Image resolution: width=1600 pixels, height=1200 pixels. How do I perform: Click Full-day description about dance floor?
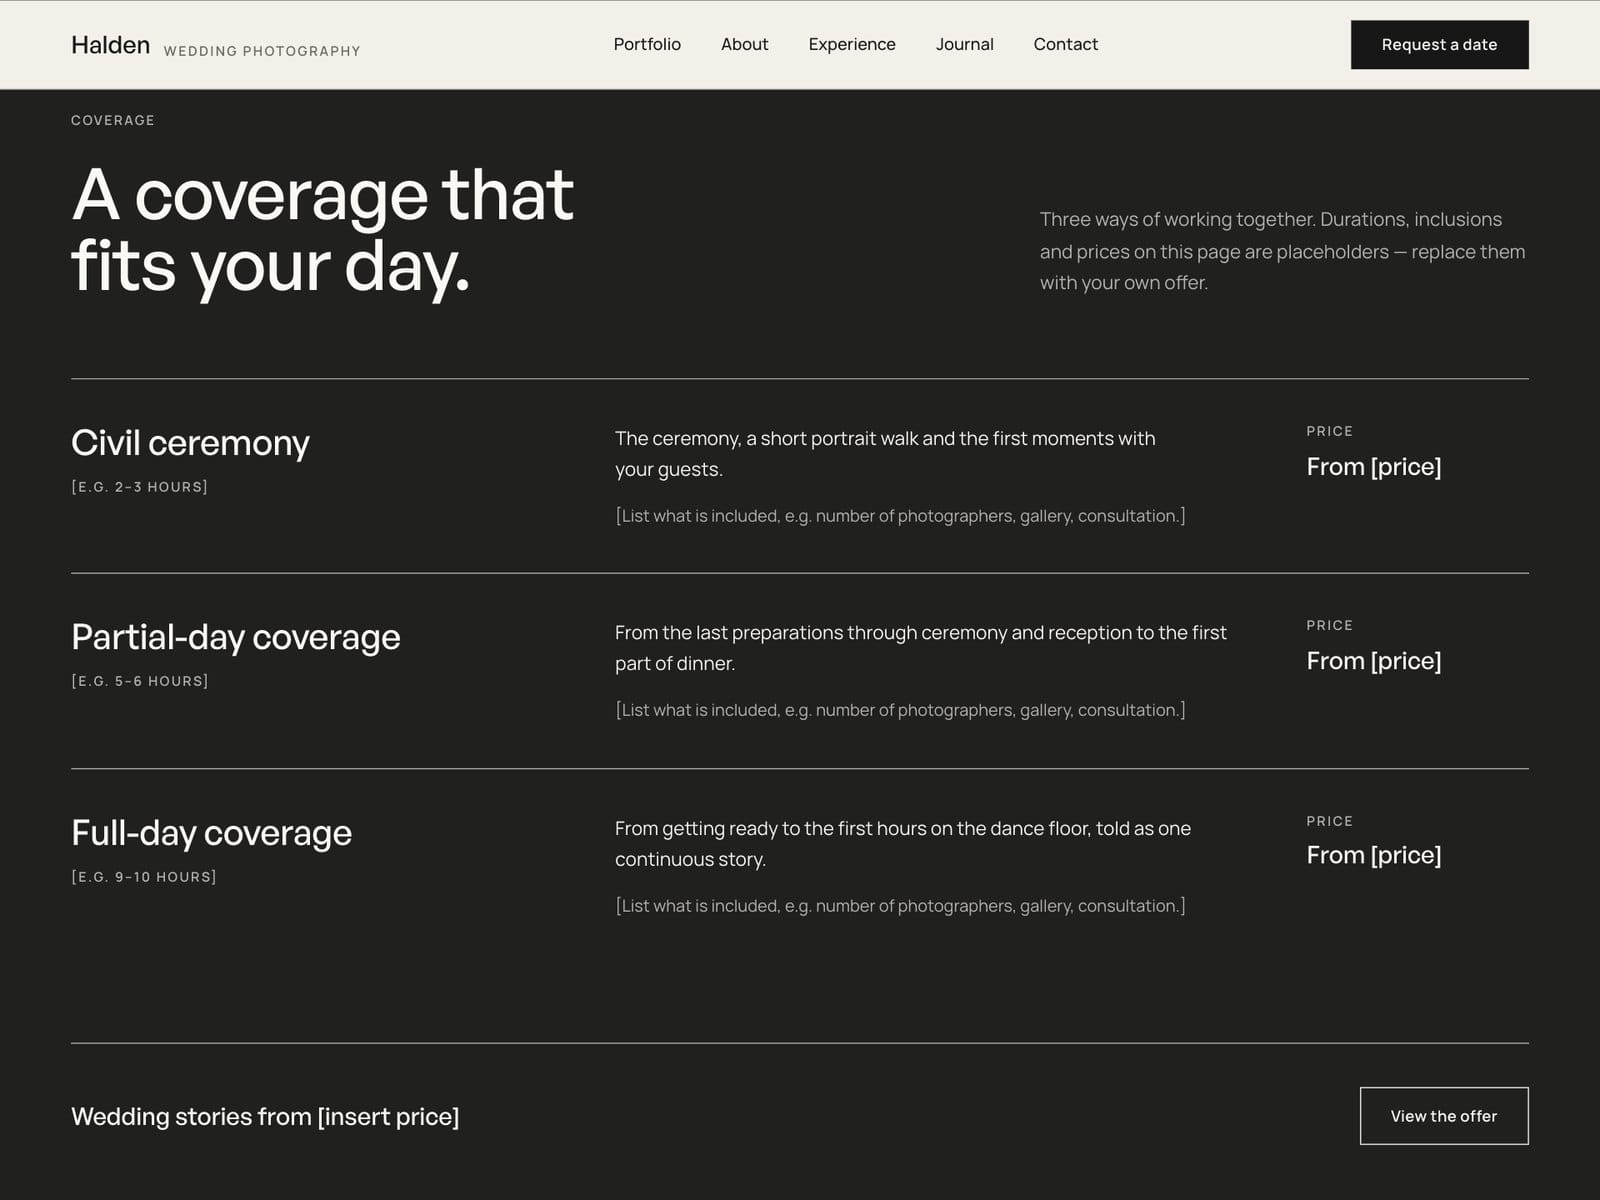[x=903, y=844]
